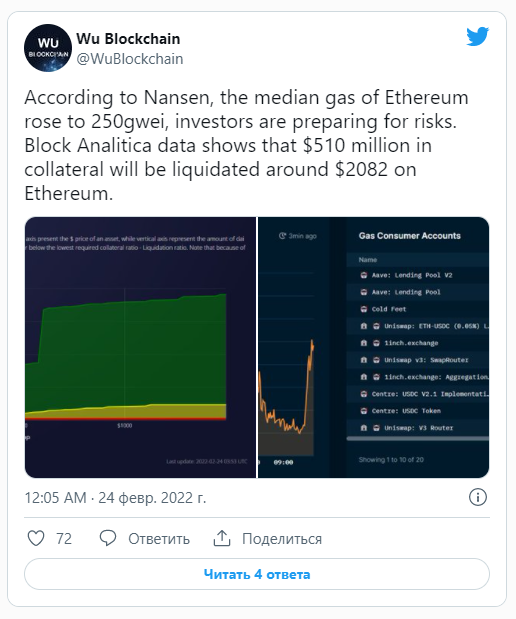Like the tweet with heart icon
The image size is (516, 619).
[x=36, y=538]
